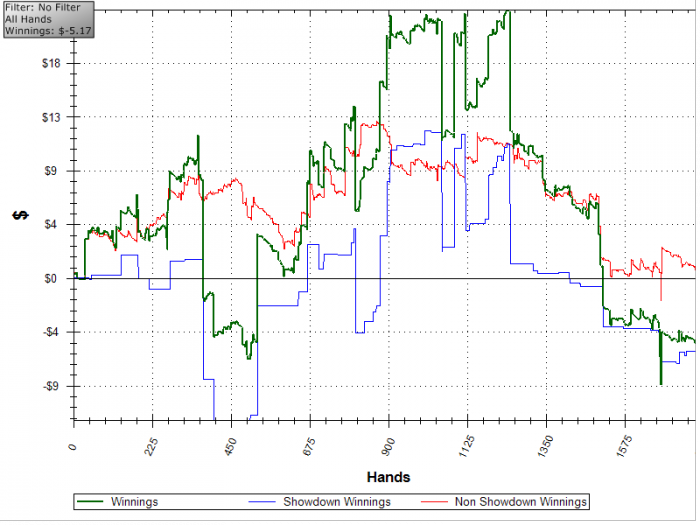Click the 'All Hands' text in info box
Viewport: 700px width, 525px height.
28,19
